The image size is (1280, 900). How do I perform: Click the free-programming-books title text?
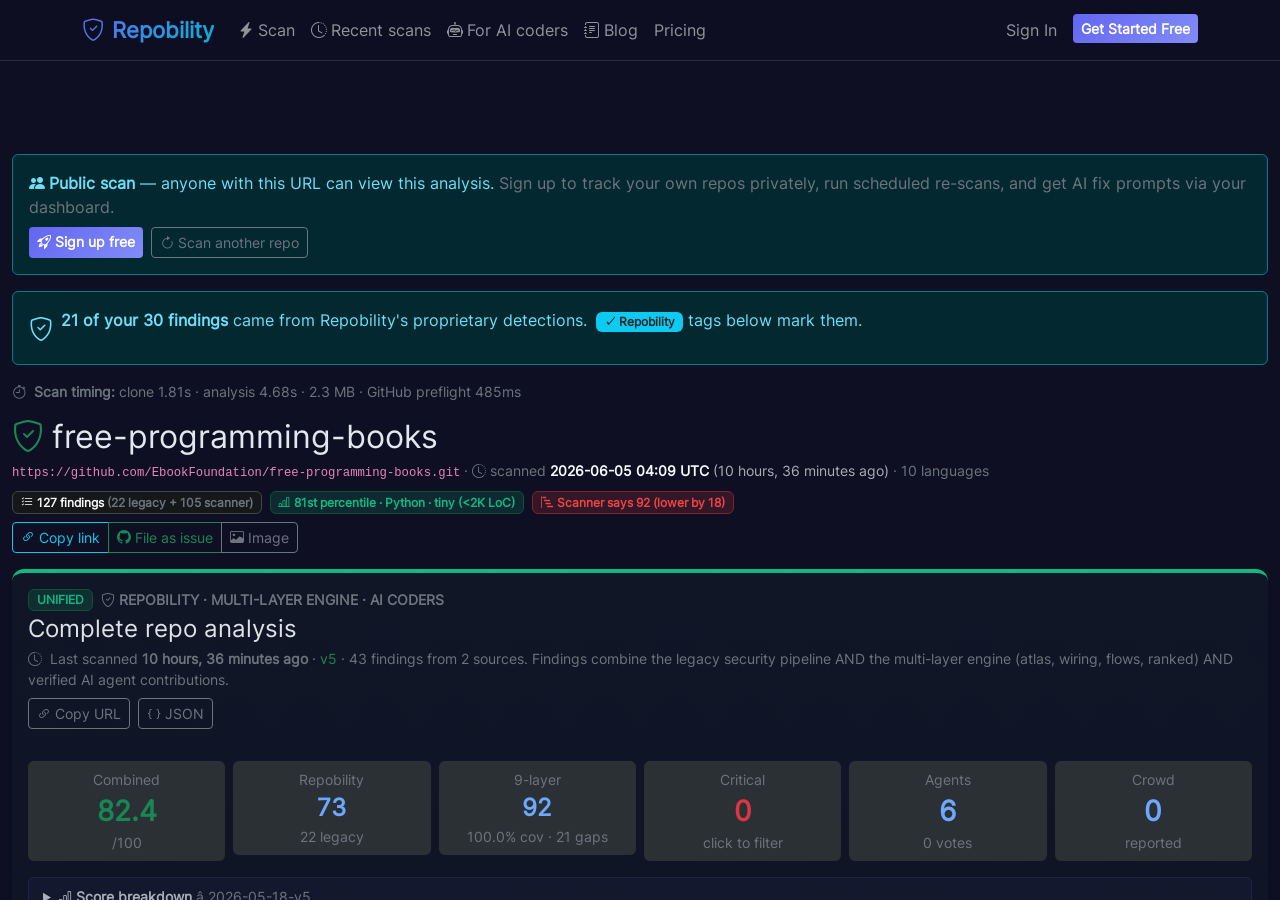point(245,437)
